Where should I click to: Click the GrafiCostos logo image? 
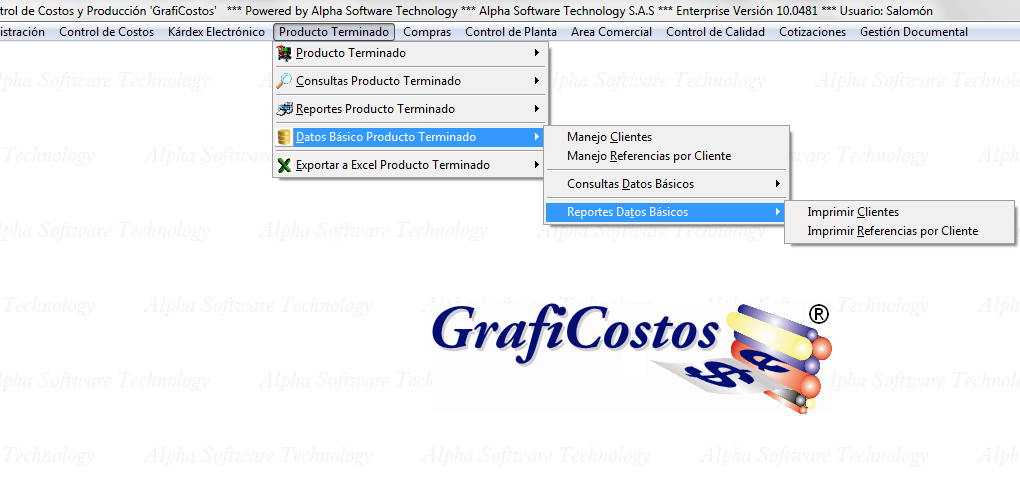point(632,355)
